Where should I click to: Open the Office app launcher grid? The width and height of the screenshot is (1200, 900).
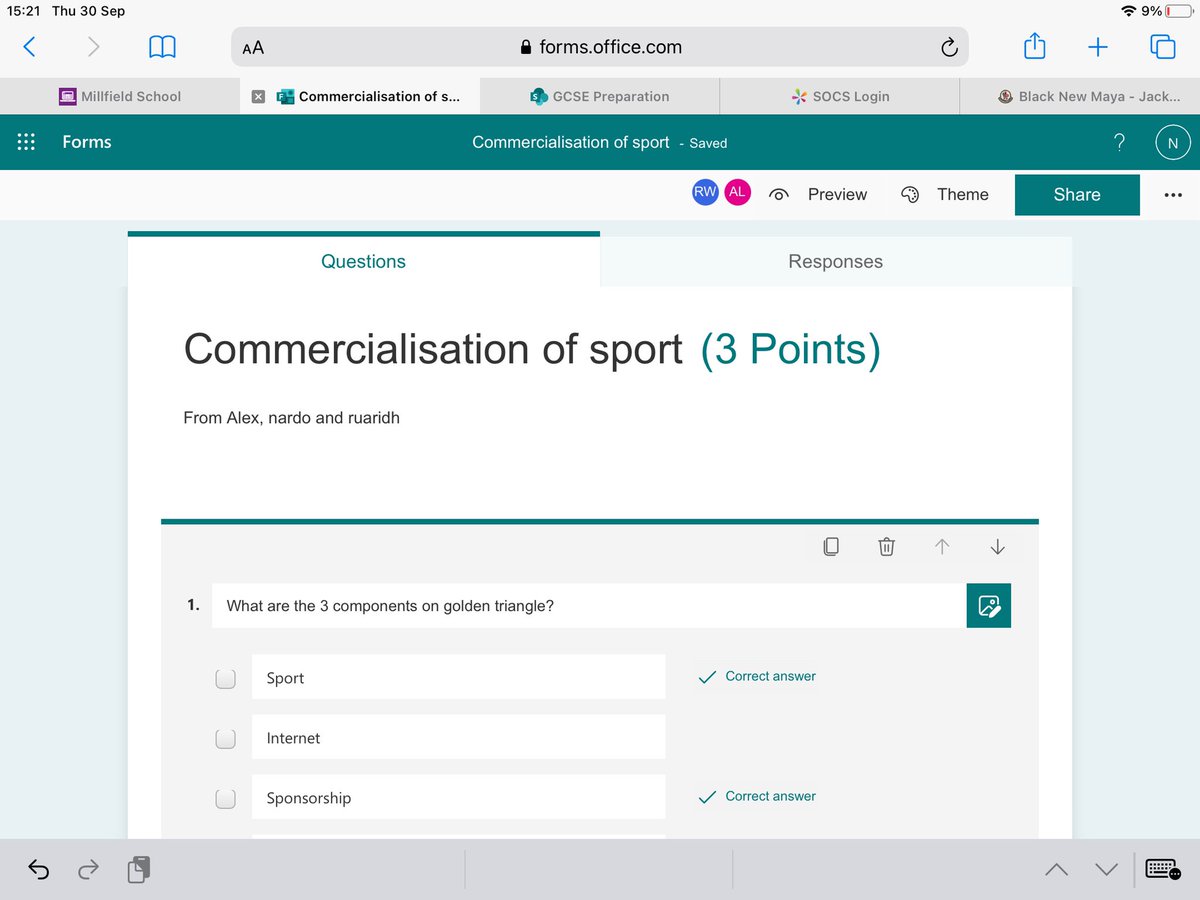(x=27, y=142)
